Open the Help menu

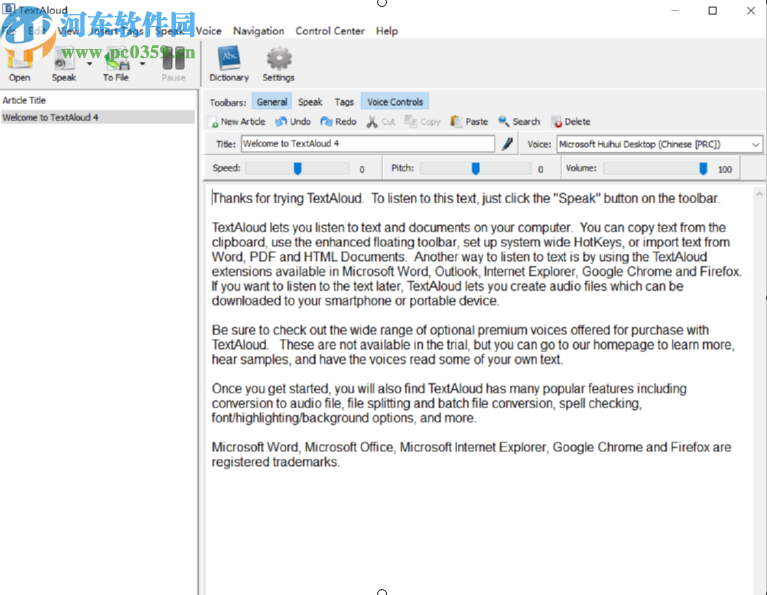(x=386, y=31)
